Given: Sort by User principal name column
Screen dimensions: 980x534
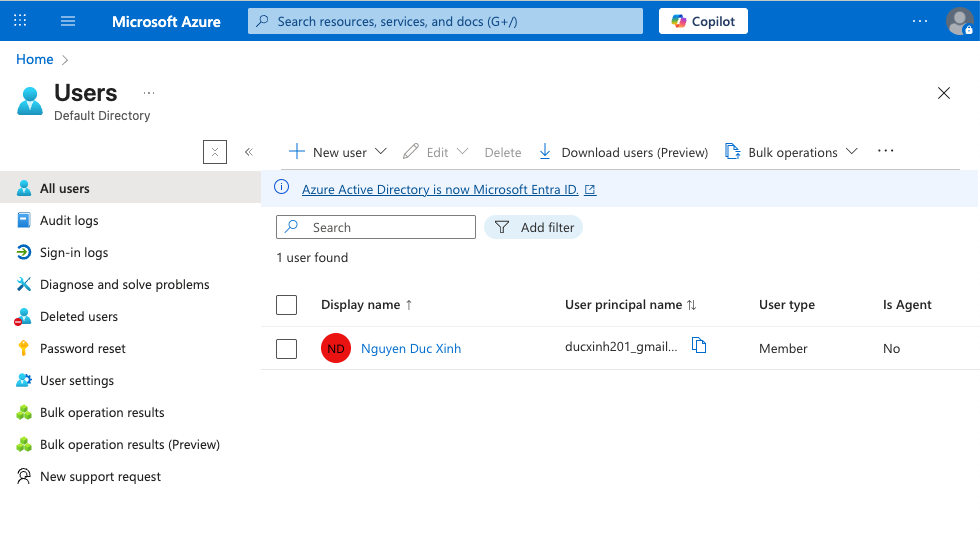Looking at the screenshot, I should (x=630, y=305).
